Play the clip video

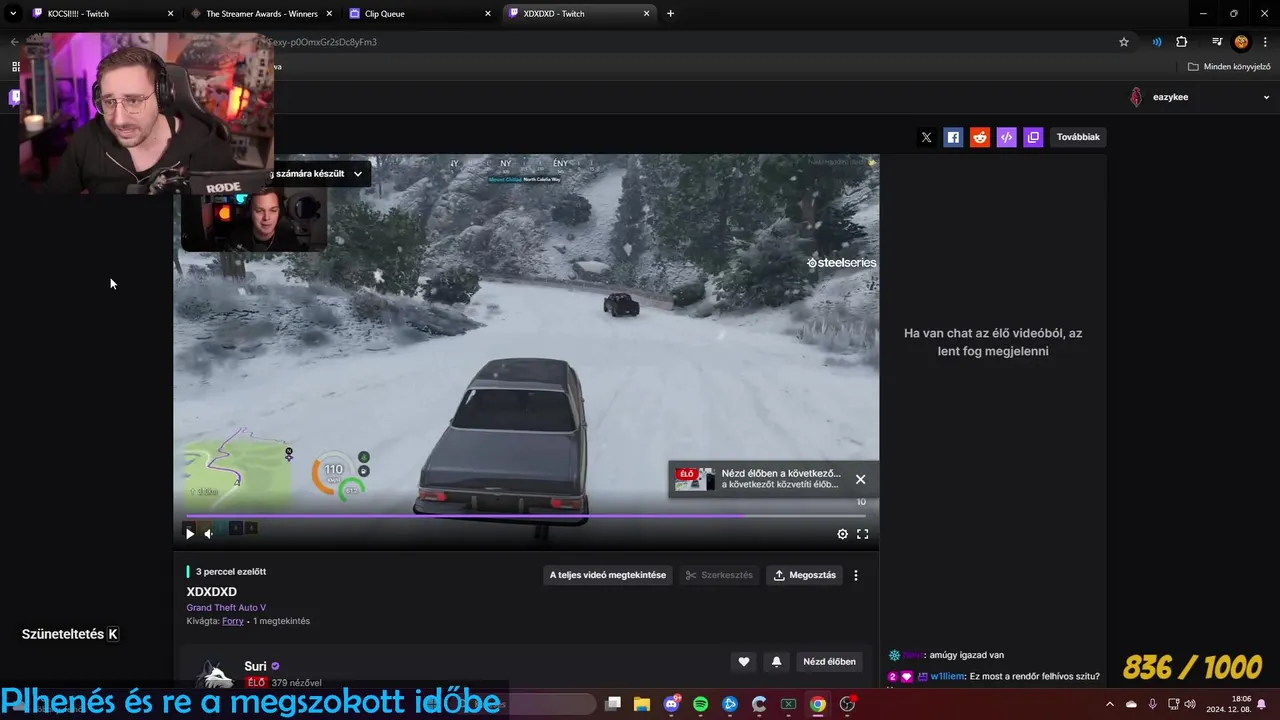click(x=190, y=534)
